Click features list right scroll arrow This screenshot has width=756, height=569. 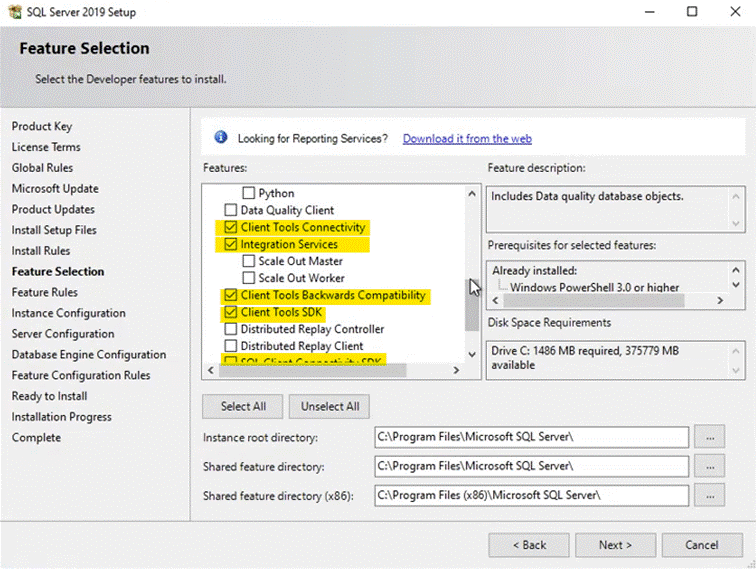[456, 370]
